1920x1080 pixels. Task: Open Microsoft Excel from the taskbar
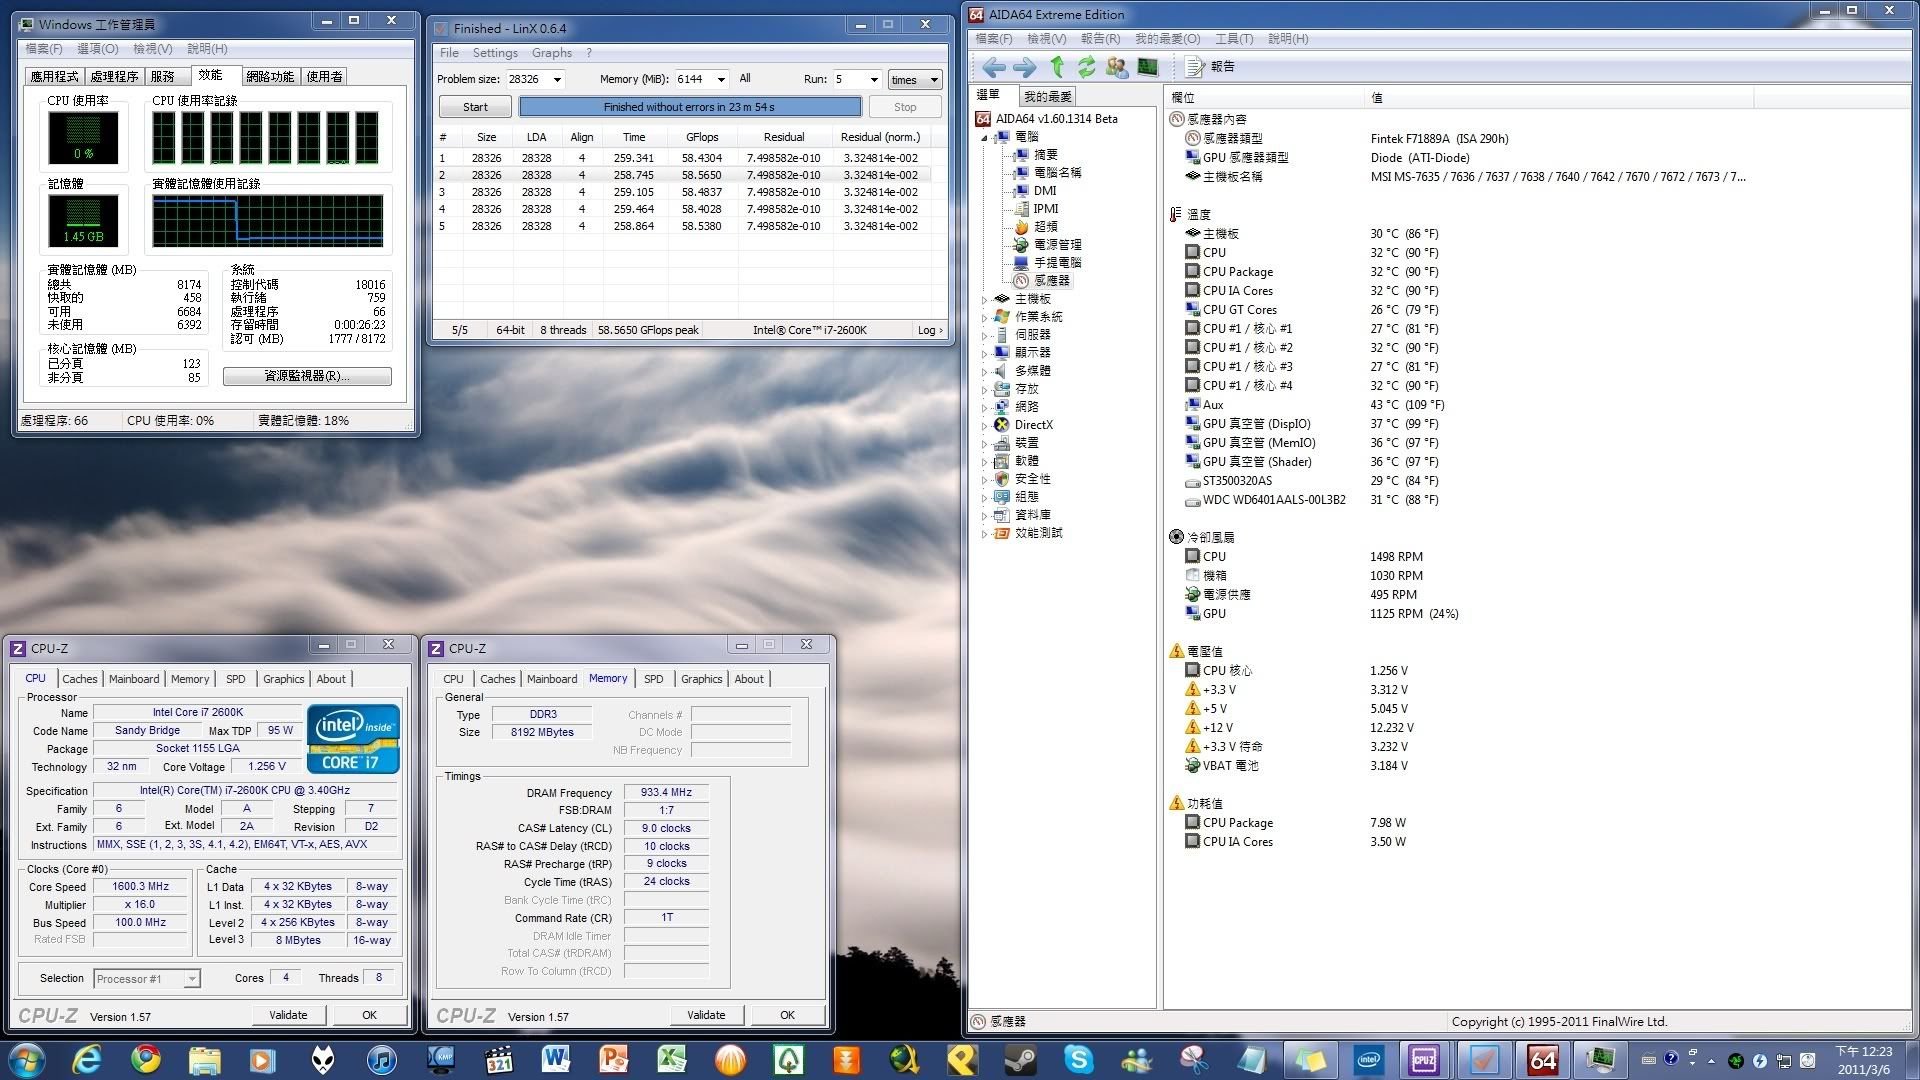672,1059
